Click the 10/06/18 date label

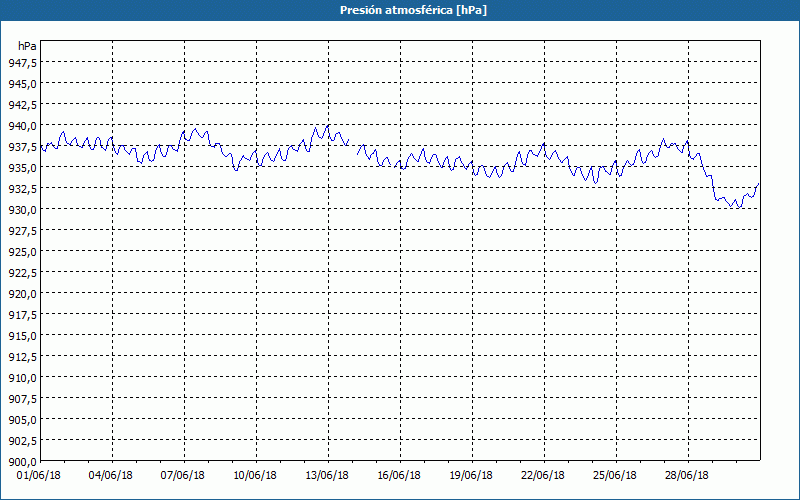click(255, 476)
